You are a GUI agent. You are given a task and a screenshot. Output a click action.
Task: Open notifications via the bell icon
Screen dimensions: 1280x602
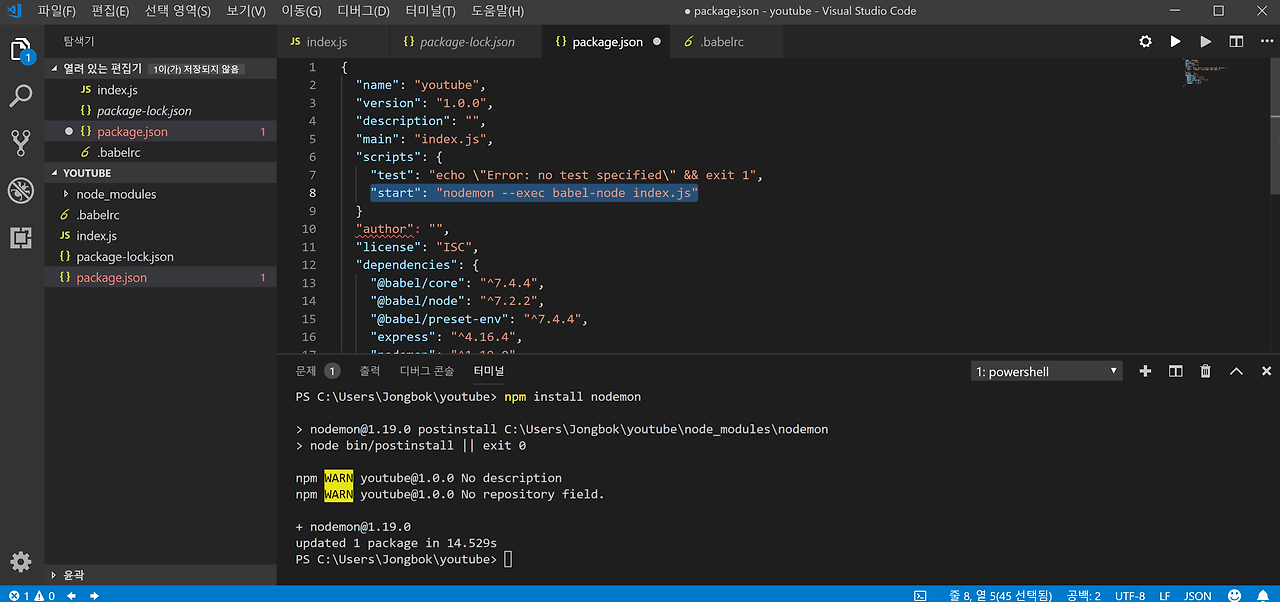(1264, 595)
